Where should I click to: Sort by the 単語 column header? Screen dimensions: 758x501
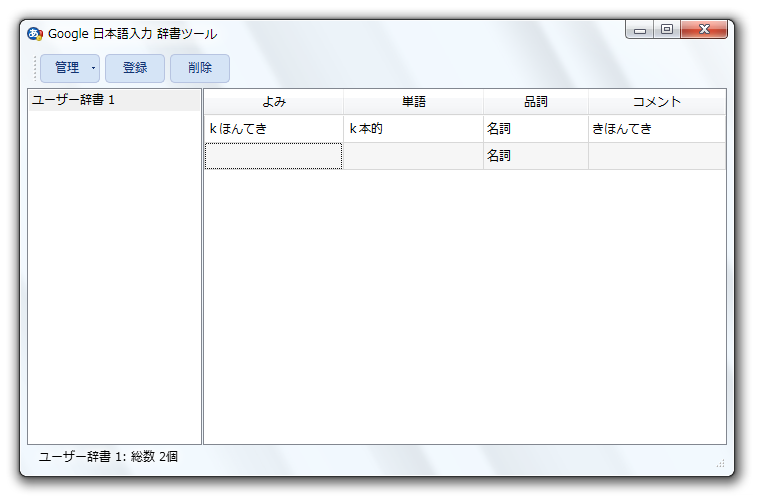tap(413, 102)
